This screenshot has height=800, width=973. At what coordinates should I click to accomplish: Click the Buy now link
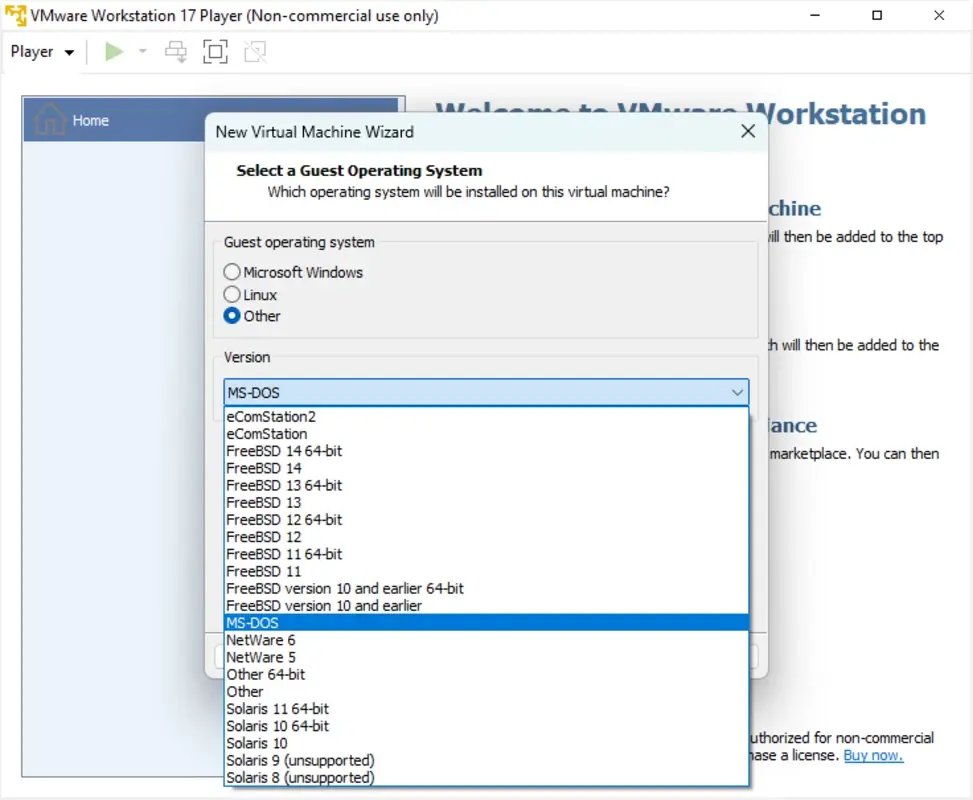[x=873, y=755]
